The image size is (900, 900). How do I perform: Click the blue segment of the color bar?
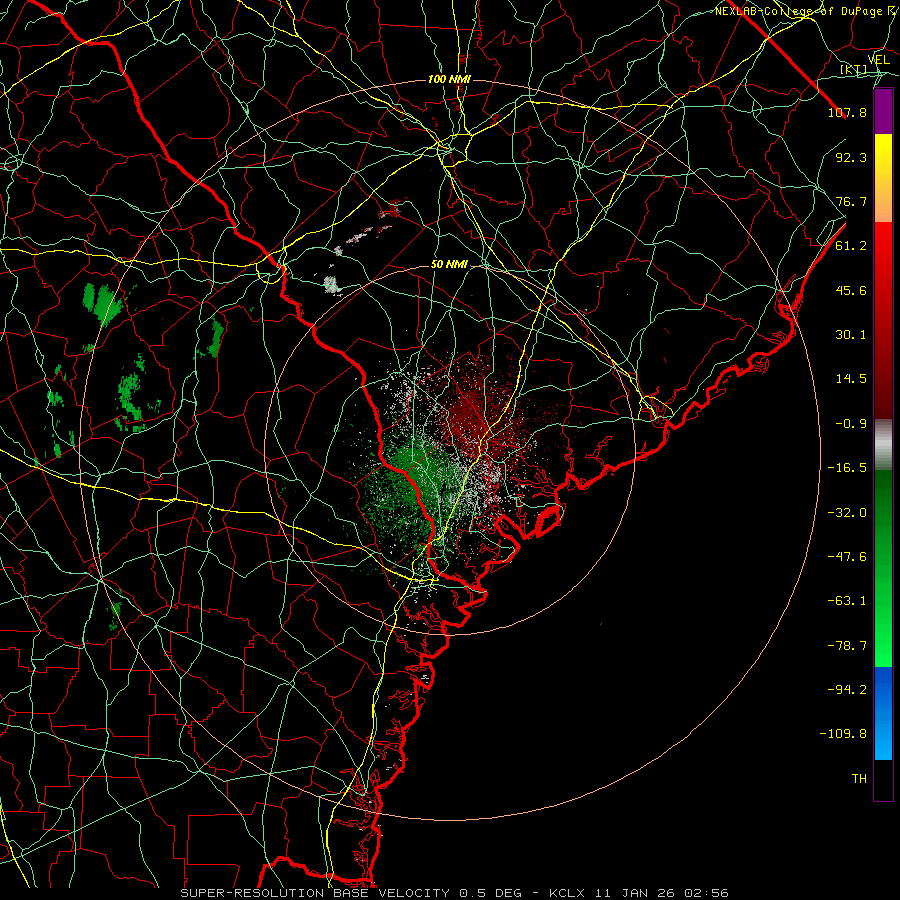point(883,713)
